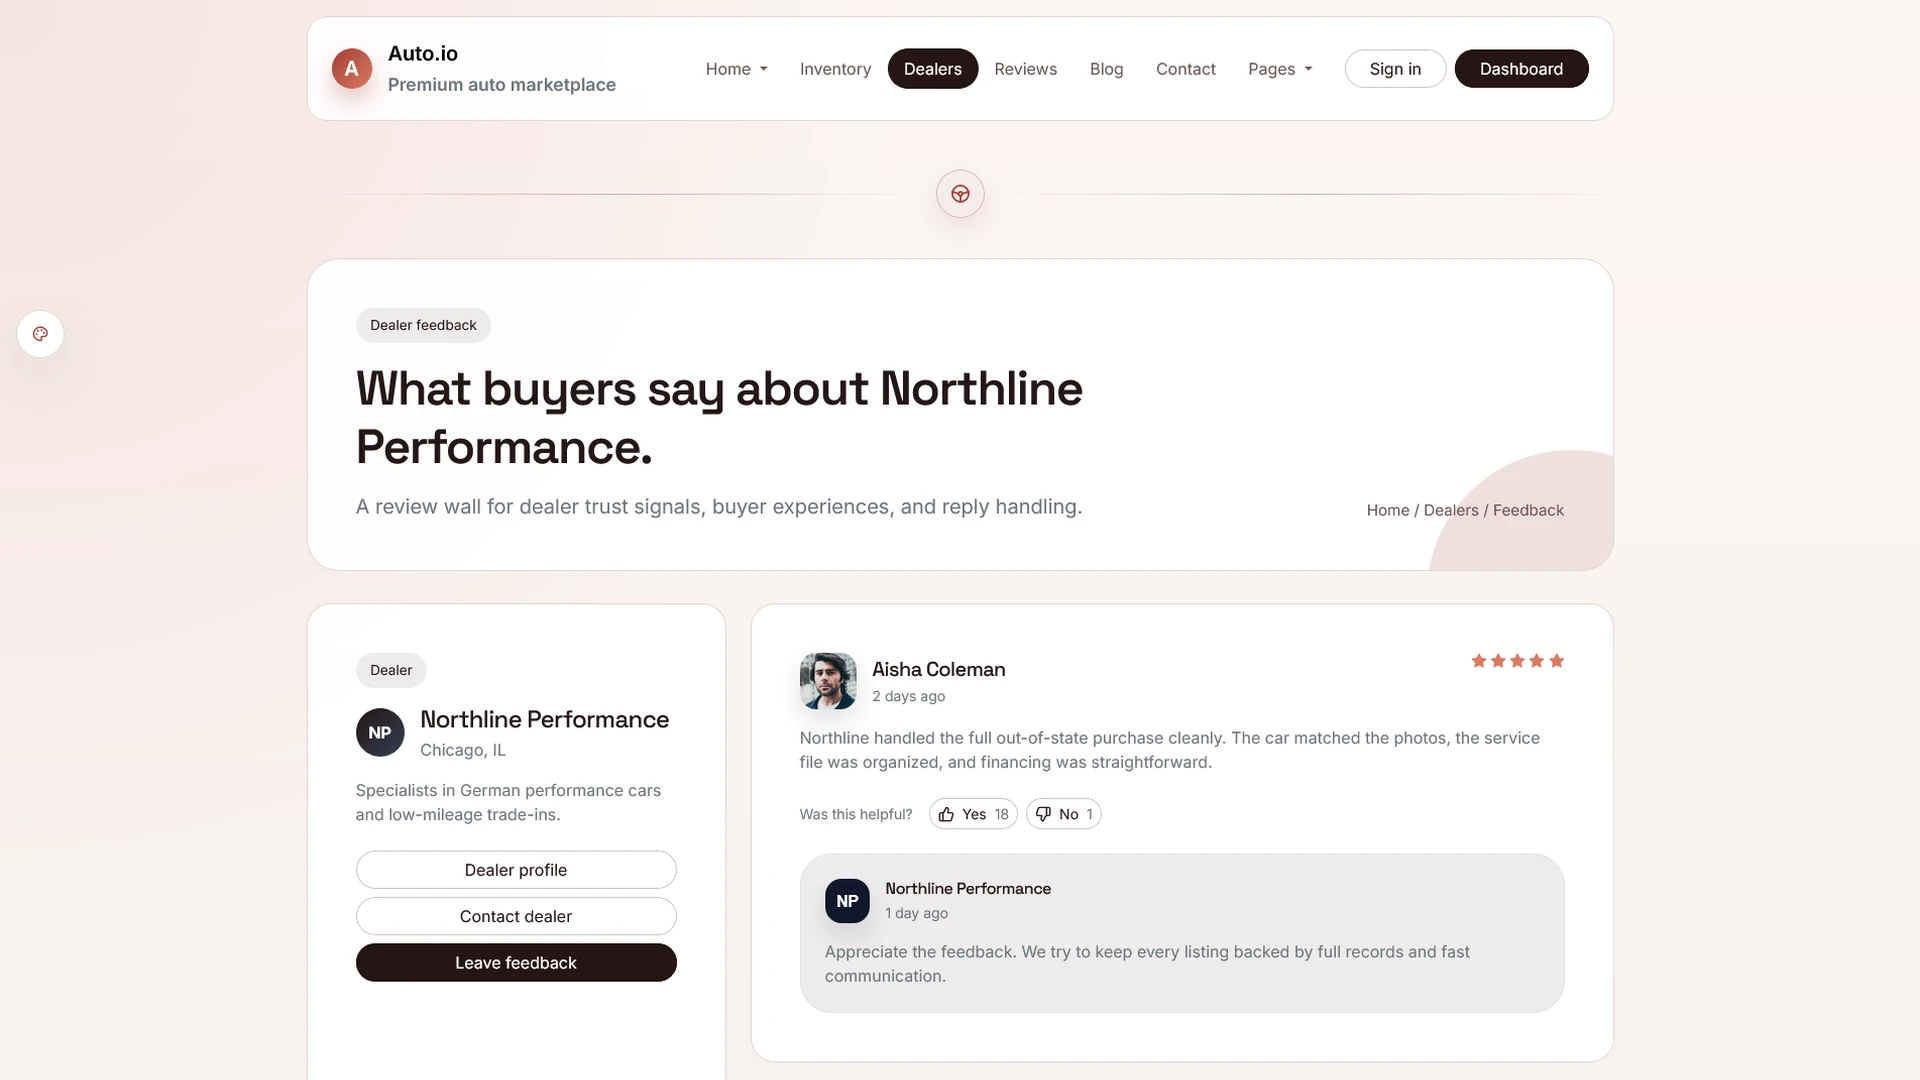Screen dimensions: 1920x1080
Task: Click the Contact dealer button
Action: coord(516,916)
